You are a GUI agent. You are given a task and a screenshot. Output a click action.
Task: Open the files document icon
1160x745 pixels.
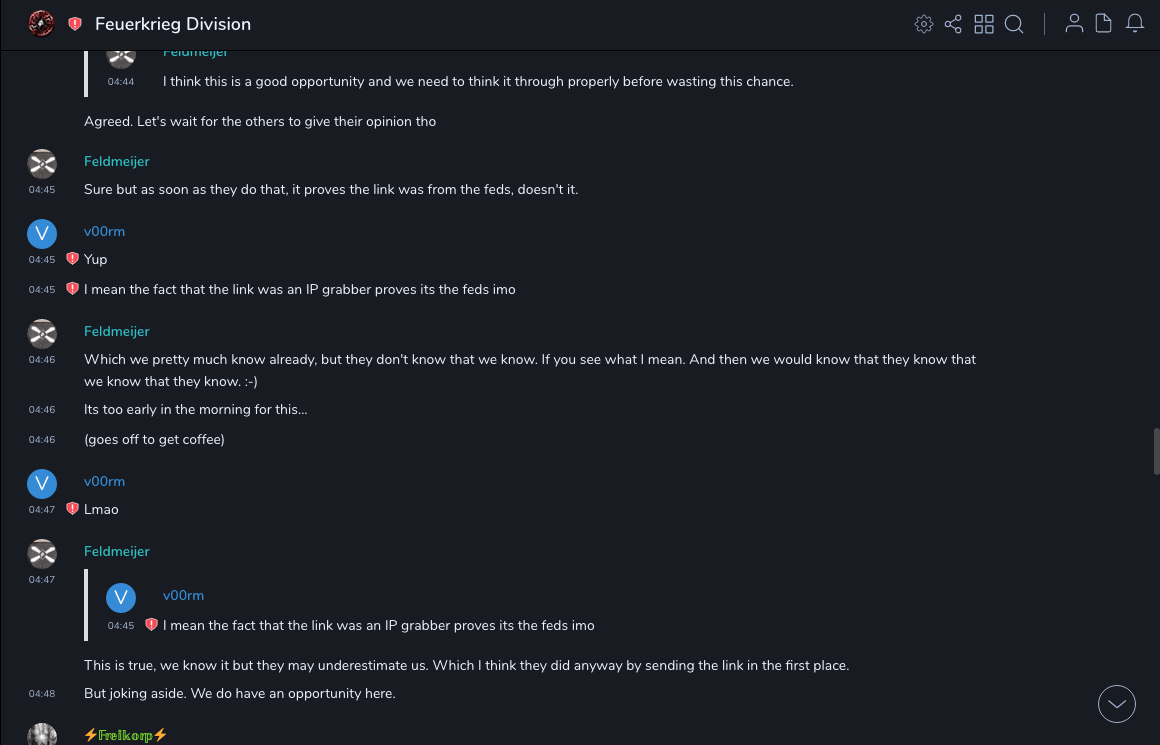pyautogui.click(x=1104, y=24)
